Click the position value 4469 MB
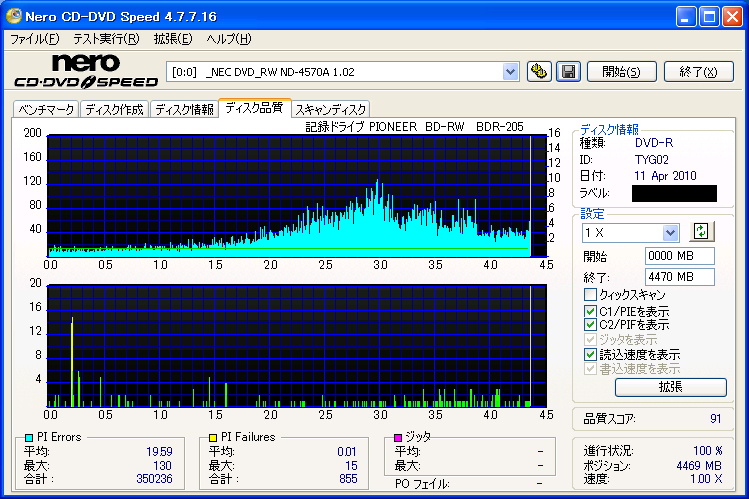The image size is (749, 499). pos(699,466)
